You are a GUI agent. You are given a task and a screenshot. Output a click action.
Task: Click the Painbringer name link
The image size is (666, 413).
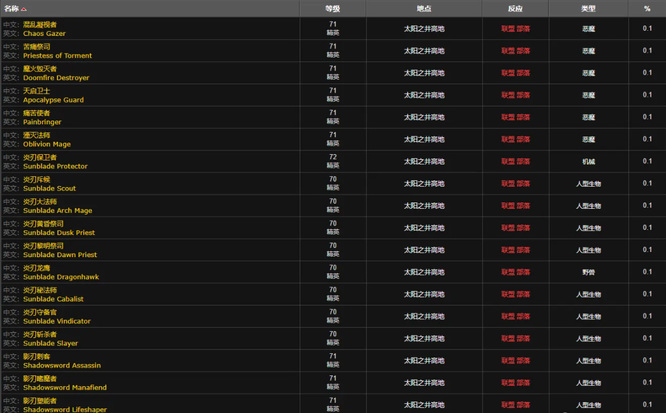pyautogui.click(x=44, y=122)
